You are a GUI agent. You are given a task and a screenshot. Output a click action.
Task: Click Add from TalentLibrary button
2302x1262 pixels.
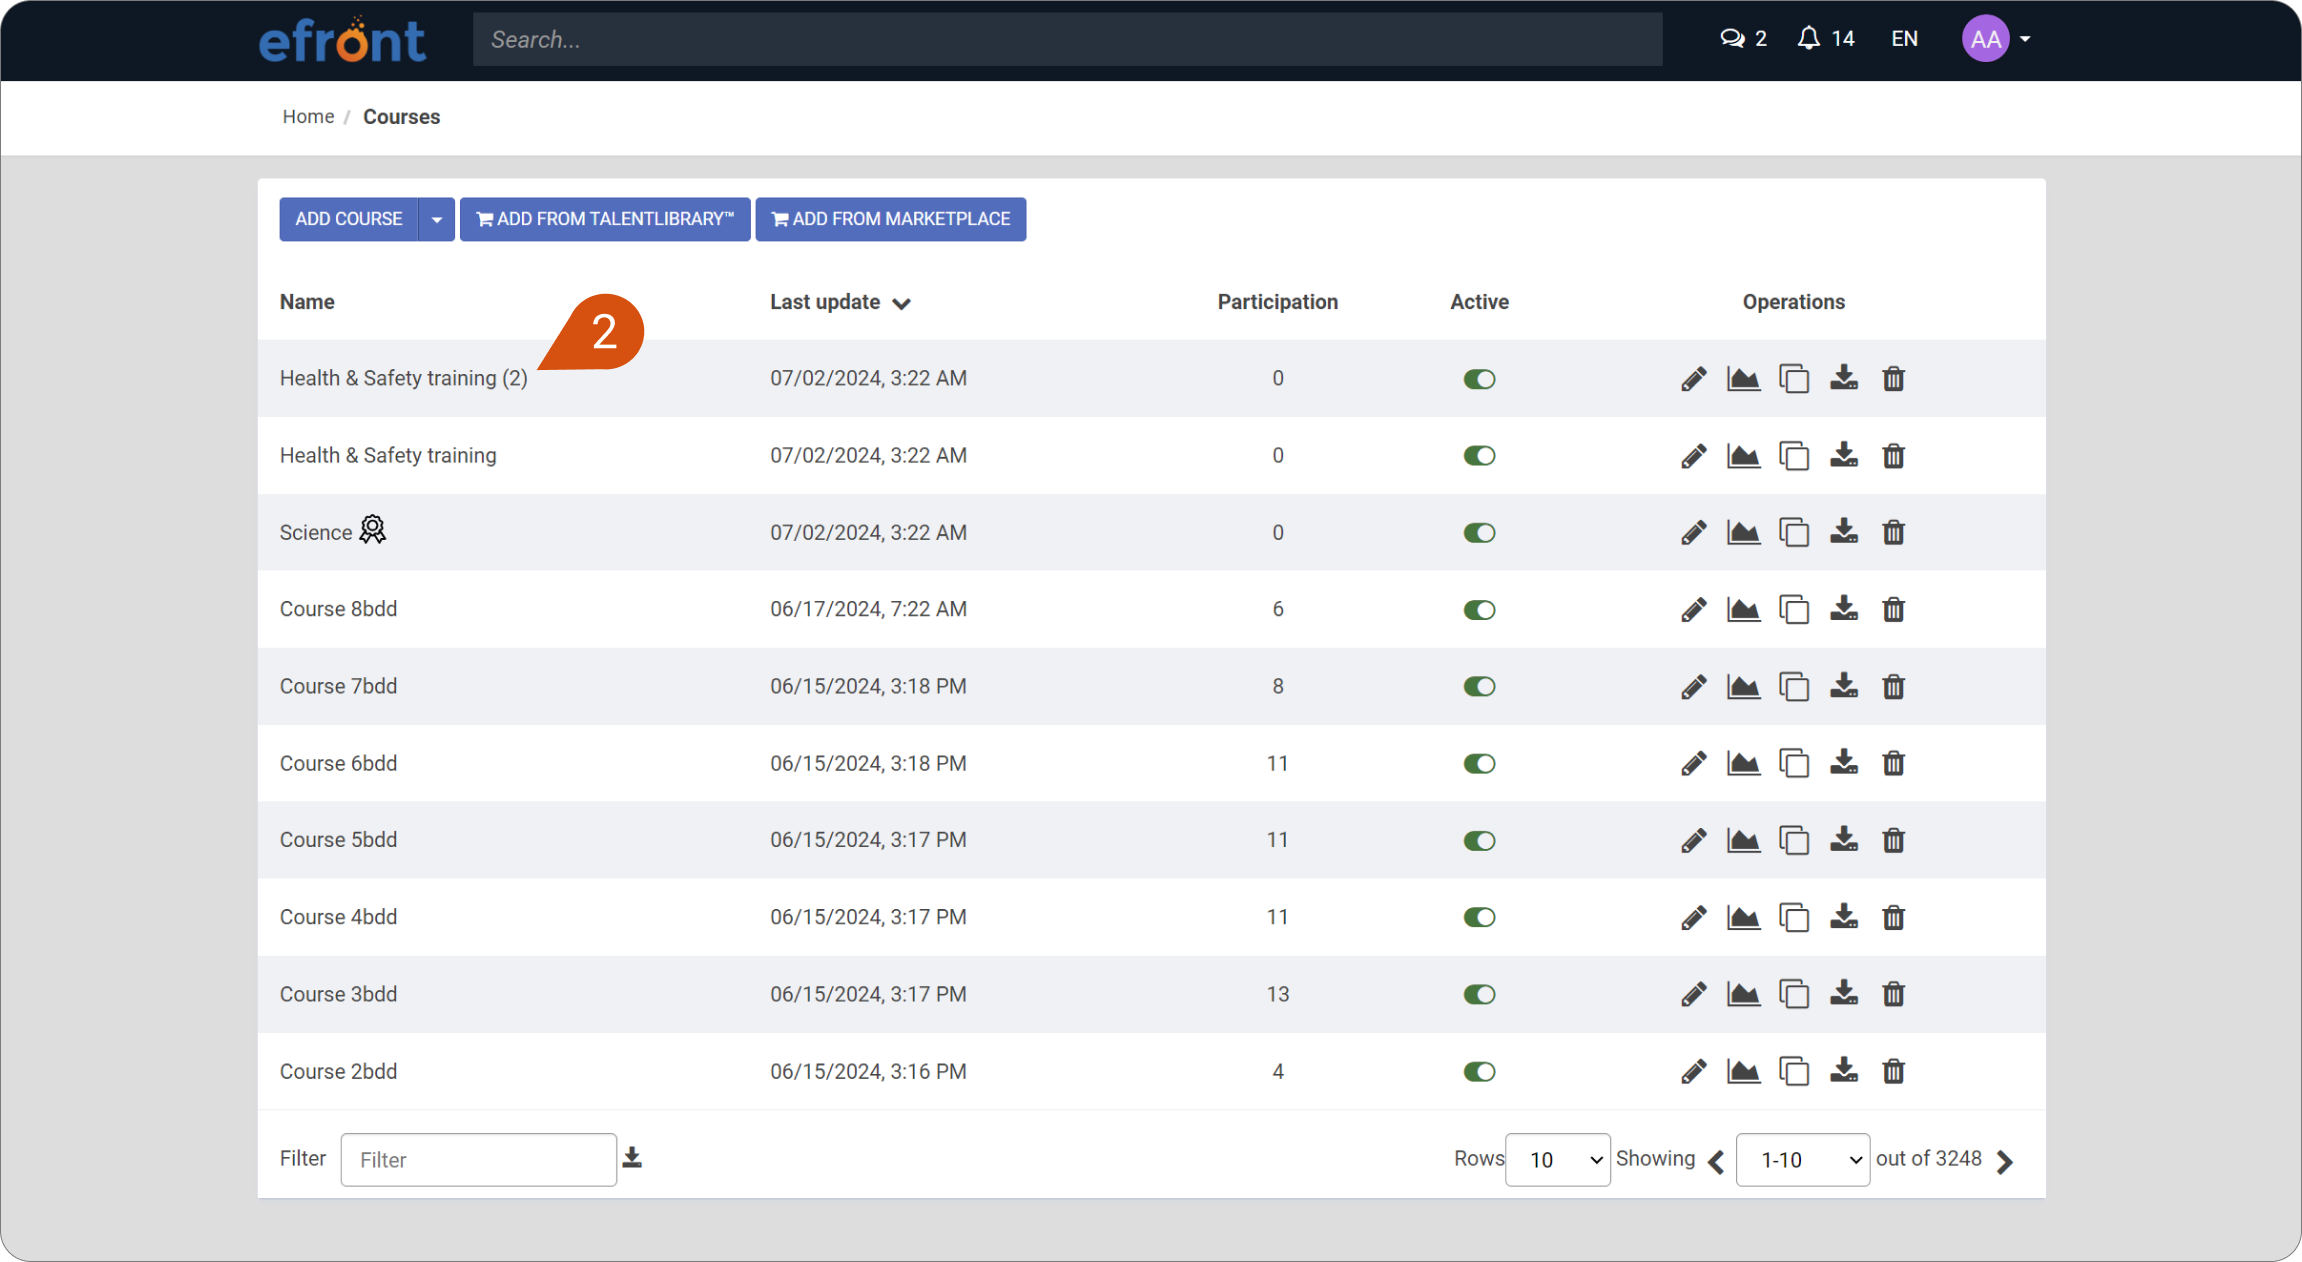[x=605, y=219]
